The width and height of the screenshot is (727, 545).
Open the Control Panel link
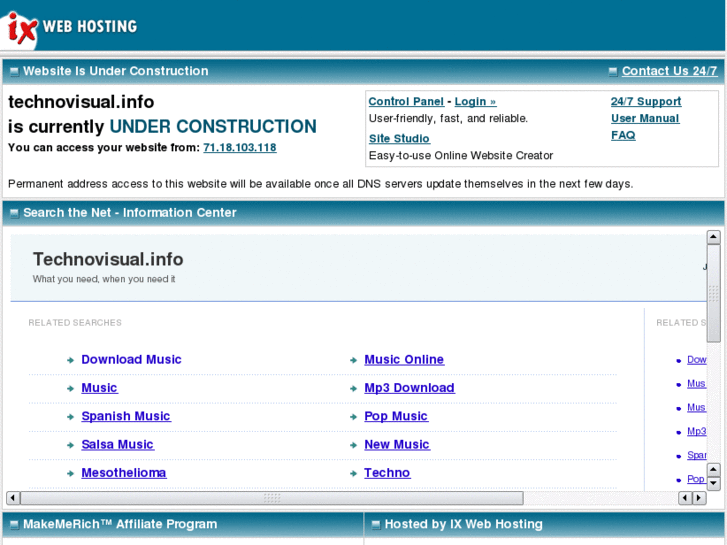click(406, 101)
